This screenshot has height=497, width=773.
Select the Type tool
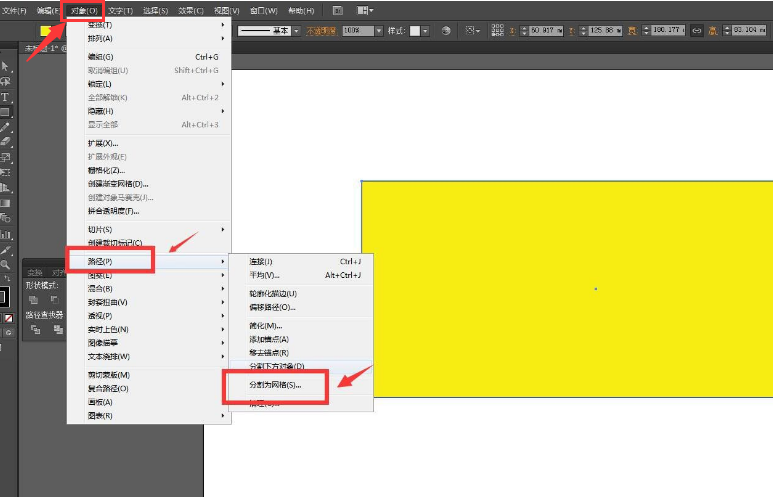point(6,97)
